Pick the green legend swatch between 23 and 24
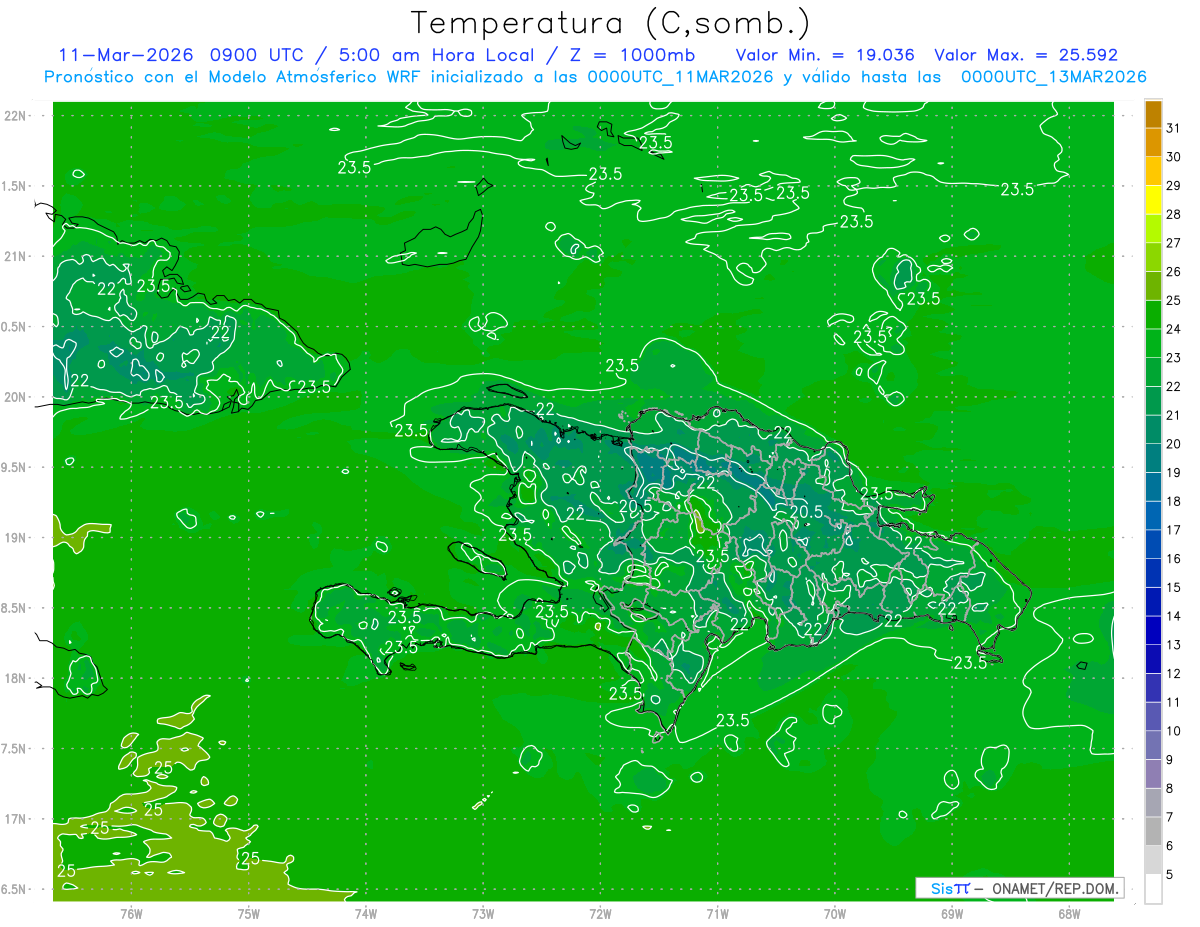Viewport: 1200px width, 927px height. [1153, 343]
